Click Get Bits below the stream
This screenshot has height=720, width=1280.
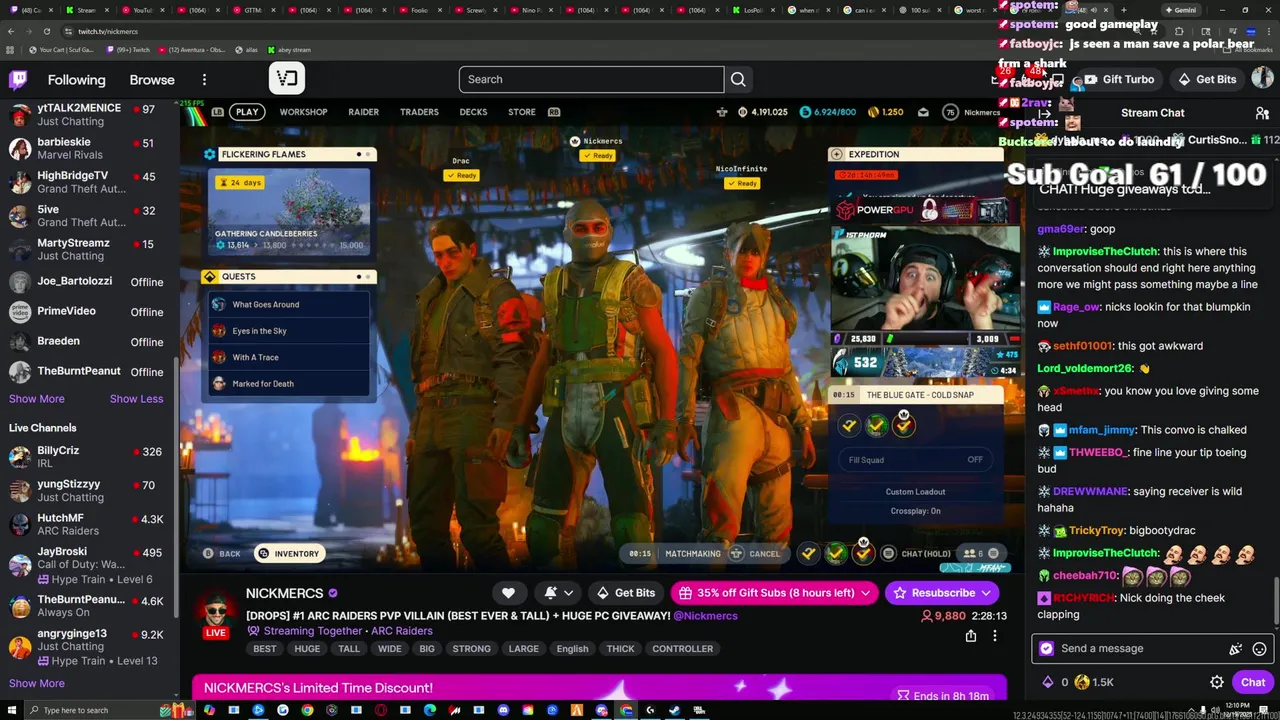click(625, 593)
